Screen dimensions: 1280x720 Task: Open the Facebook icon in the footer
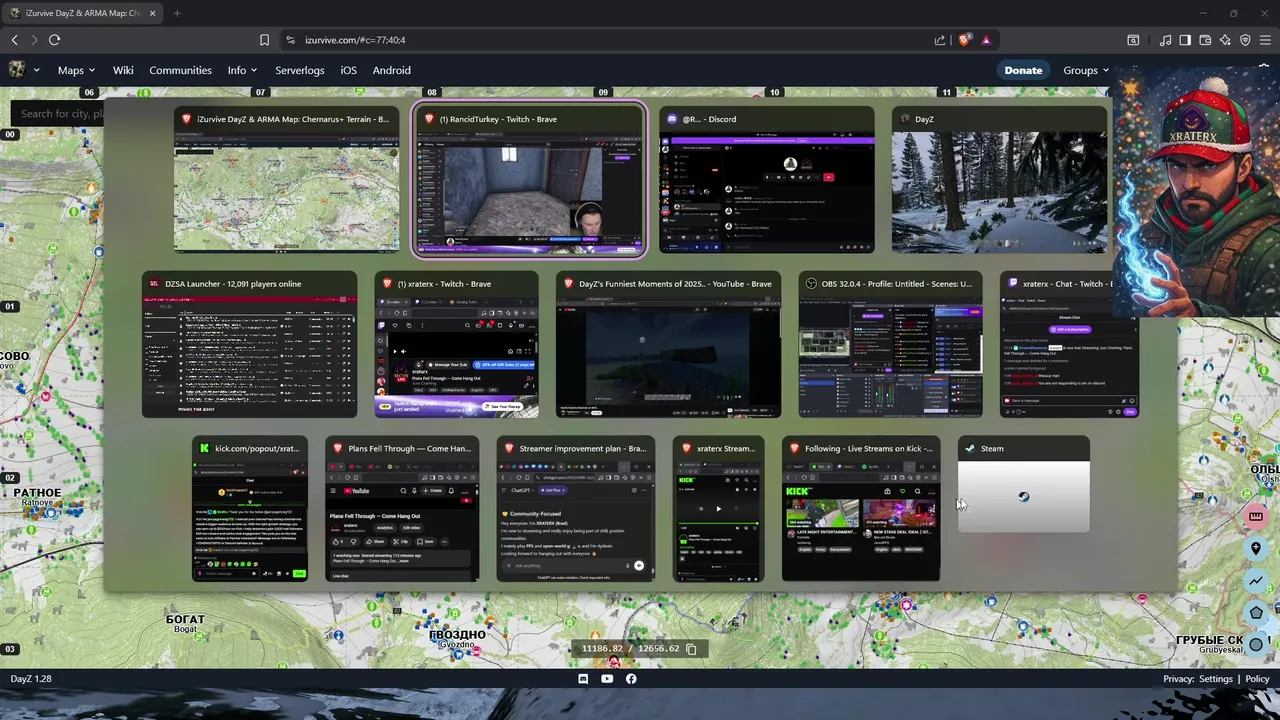coord(631,679)
